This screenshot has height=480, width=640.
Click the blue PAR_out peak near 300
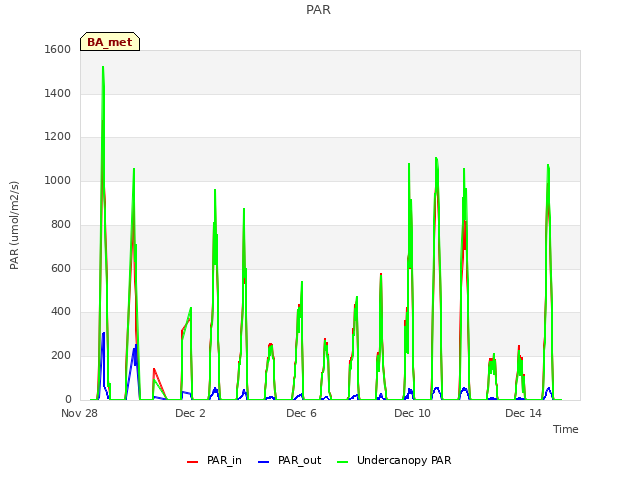click(104, 334)
